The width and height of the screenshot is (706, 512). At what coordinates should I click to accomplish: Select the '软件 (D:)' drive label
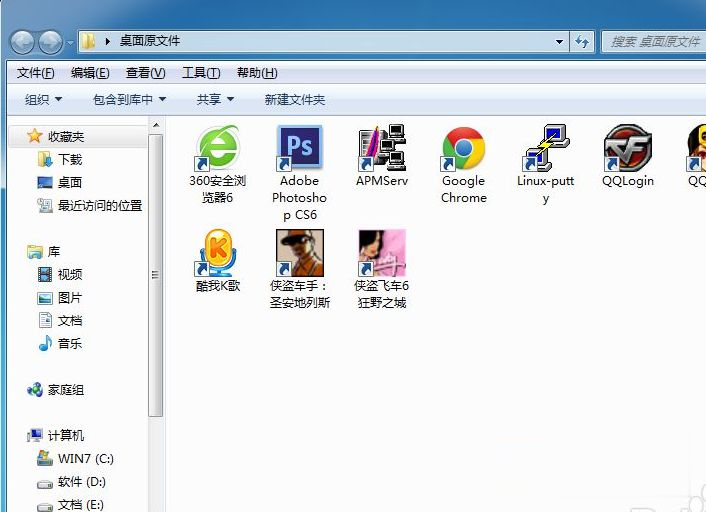[x=81, y=482]
